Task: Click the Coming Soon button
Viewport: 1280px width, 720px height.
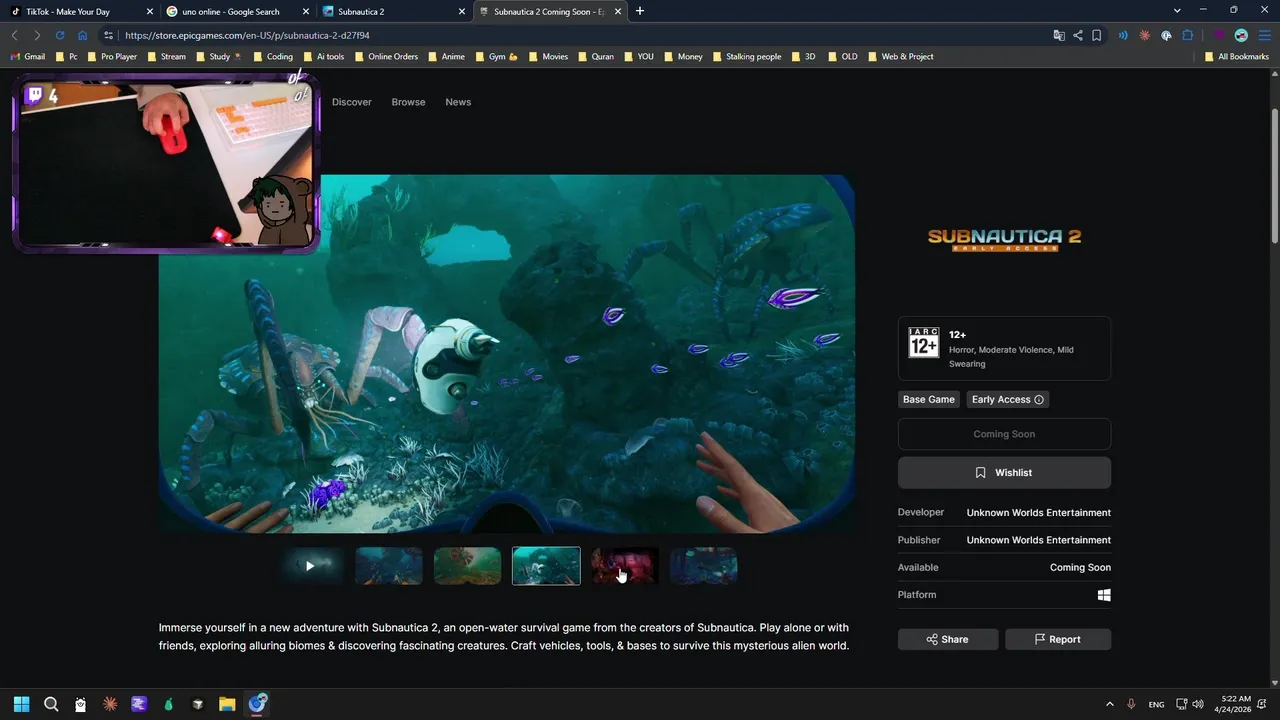Action: pos(1004,434)
